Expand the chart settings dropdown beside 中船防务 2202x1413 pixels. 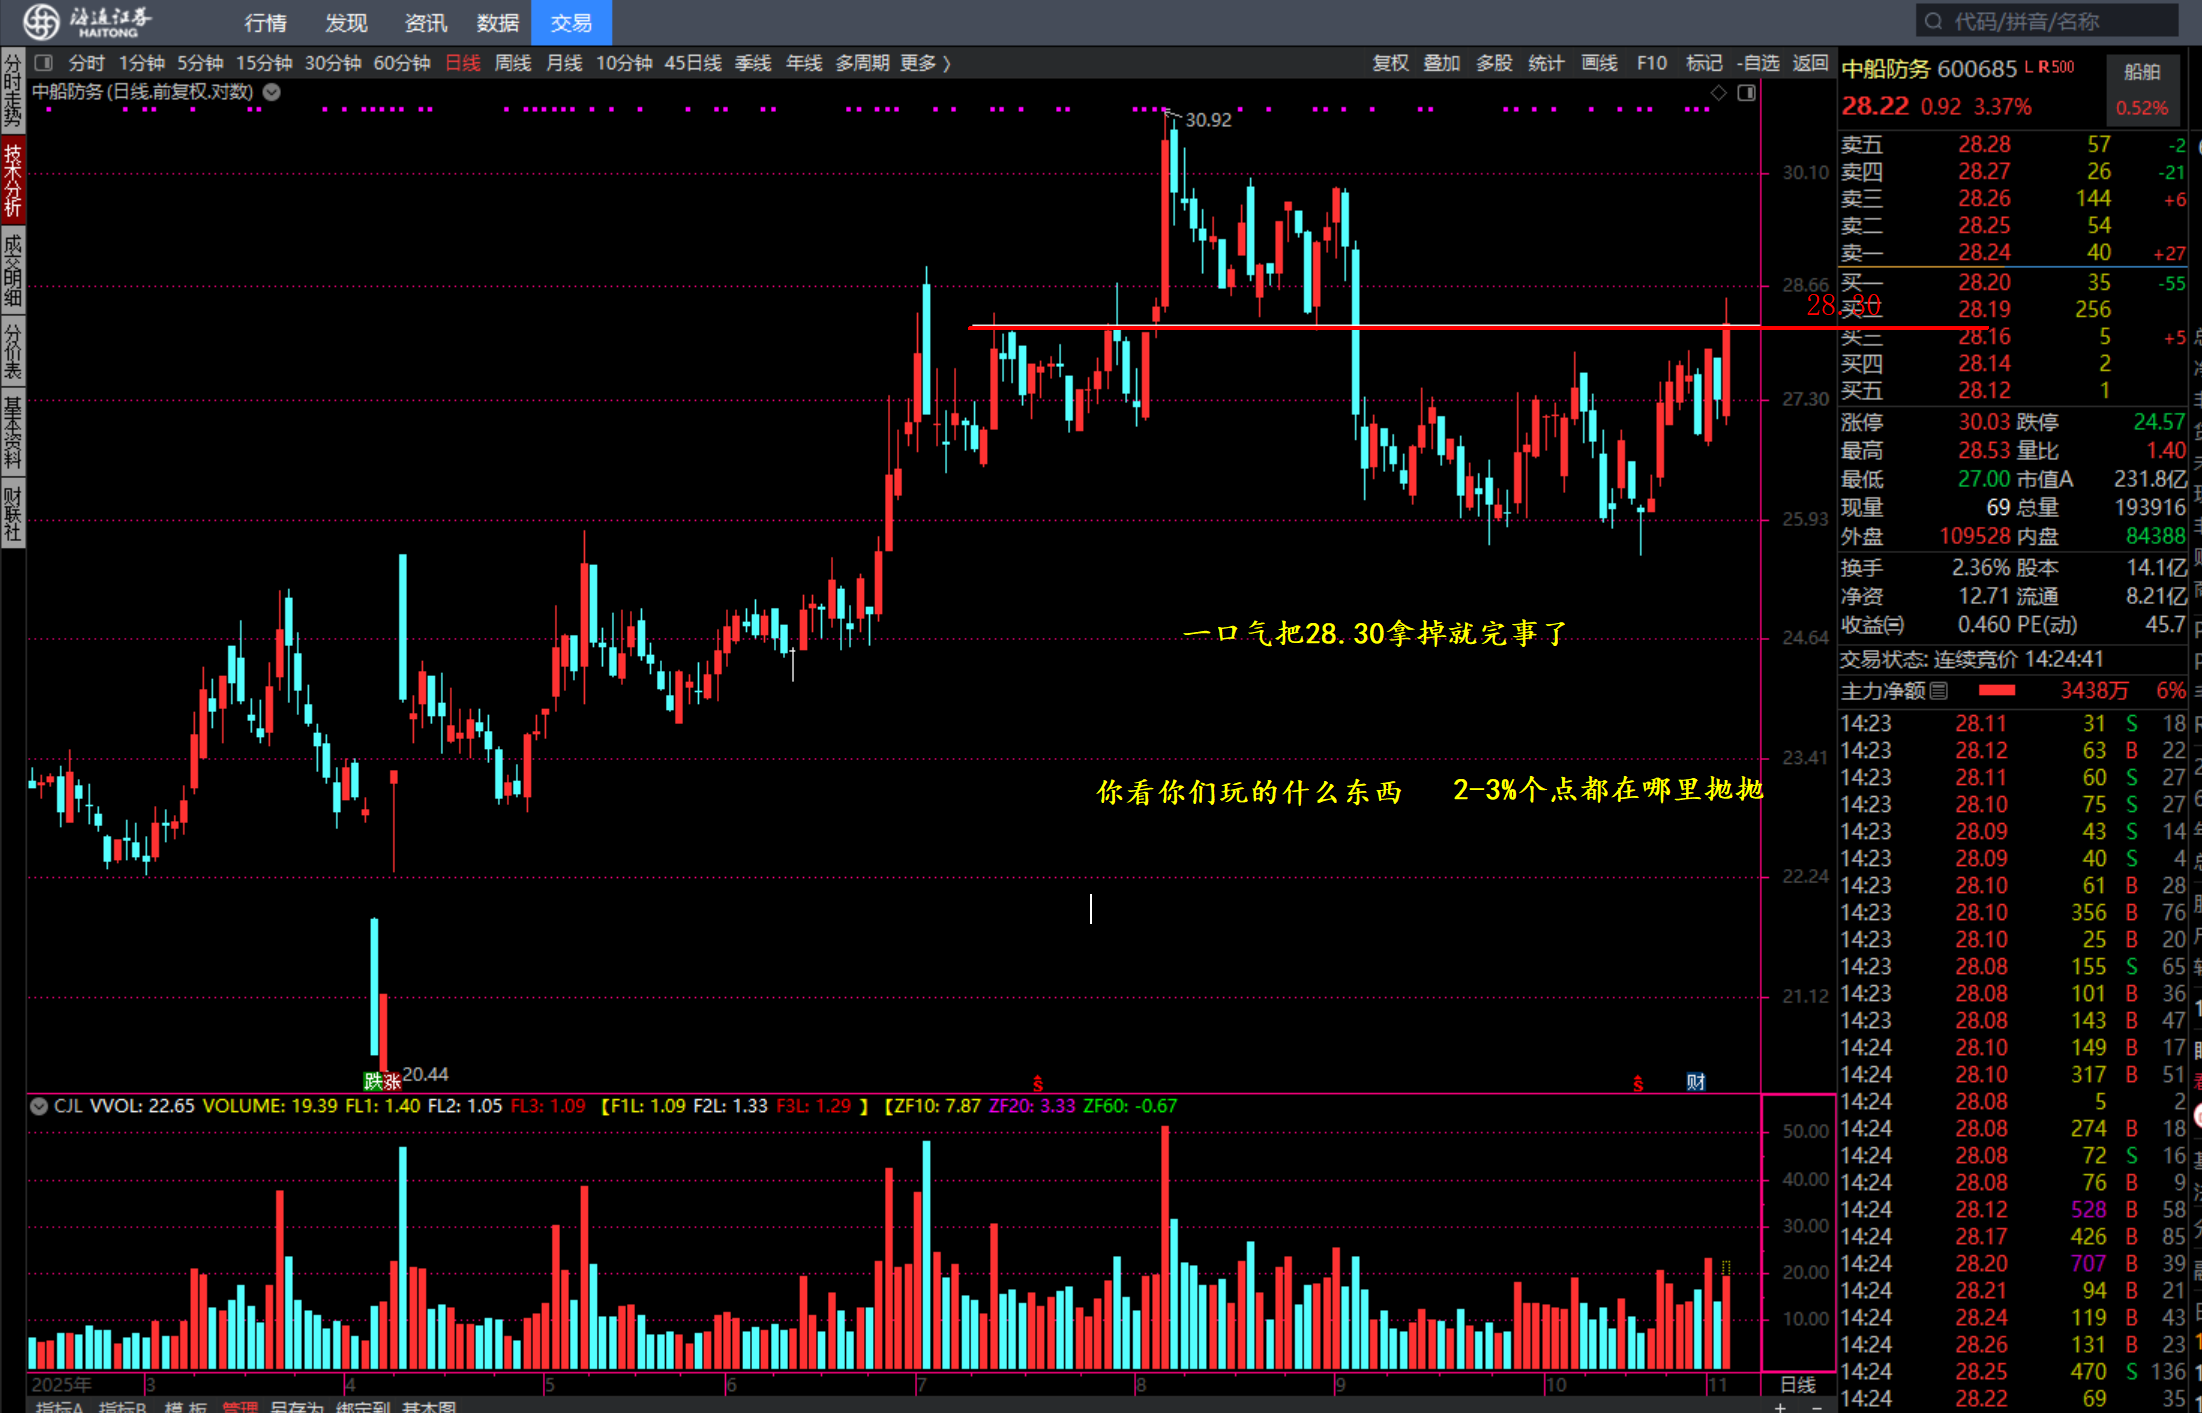[271, 92]
